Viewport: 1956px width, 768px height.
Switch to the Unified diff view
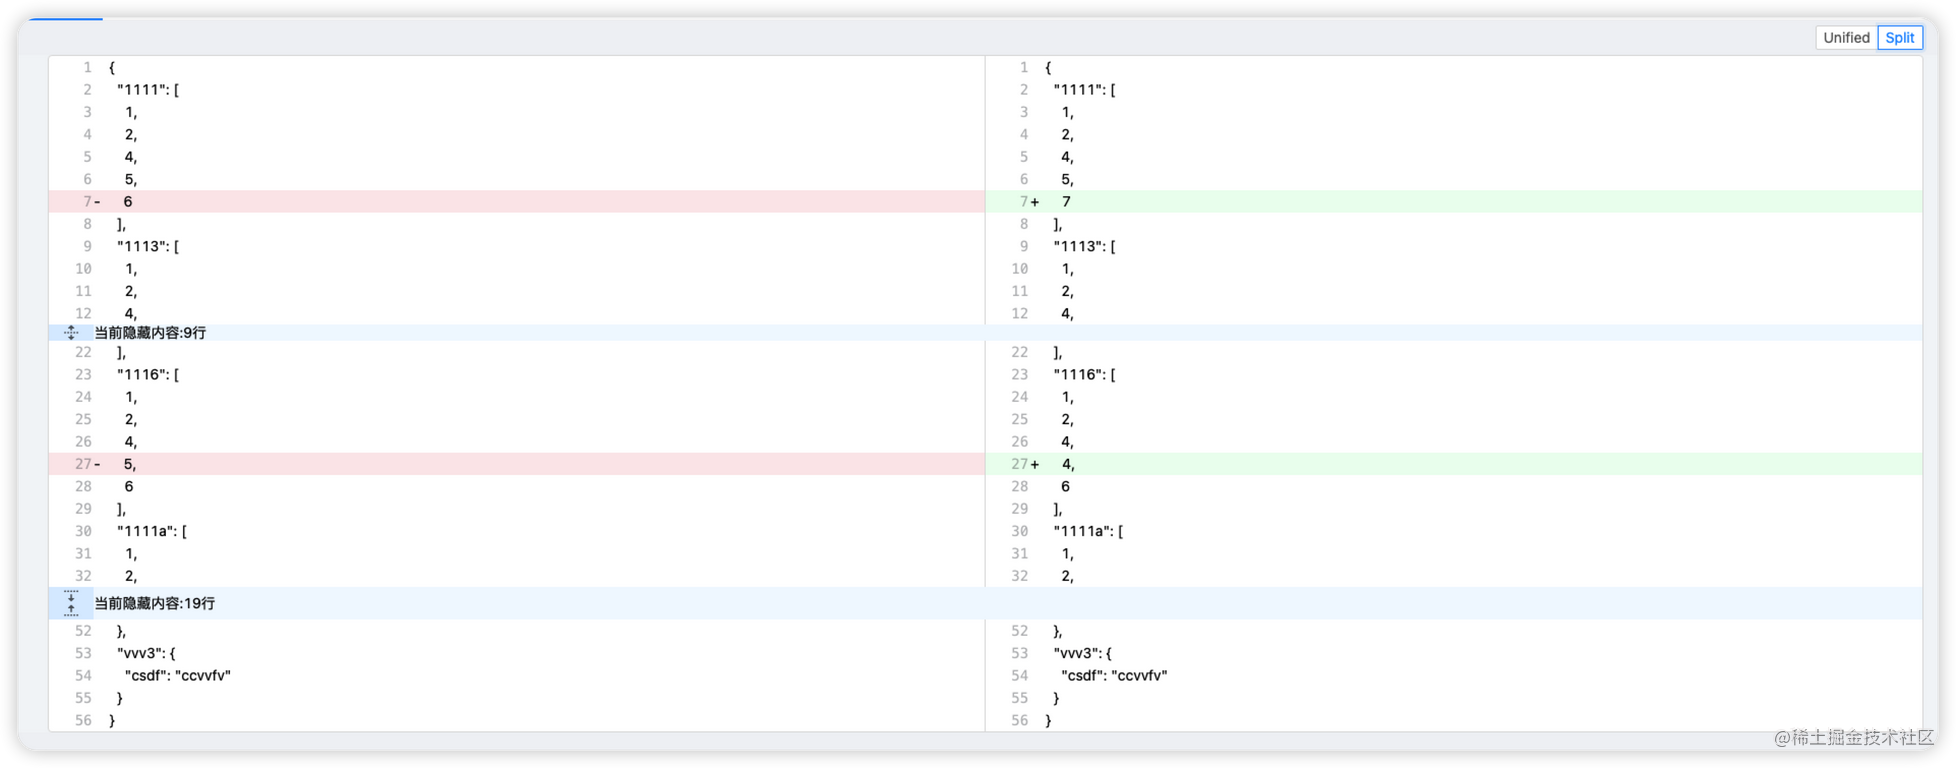(x=1845, y=37)
